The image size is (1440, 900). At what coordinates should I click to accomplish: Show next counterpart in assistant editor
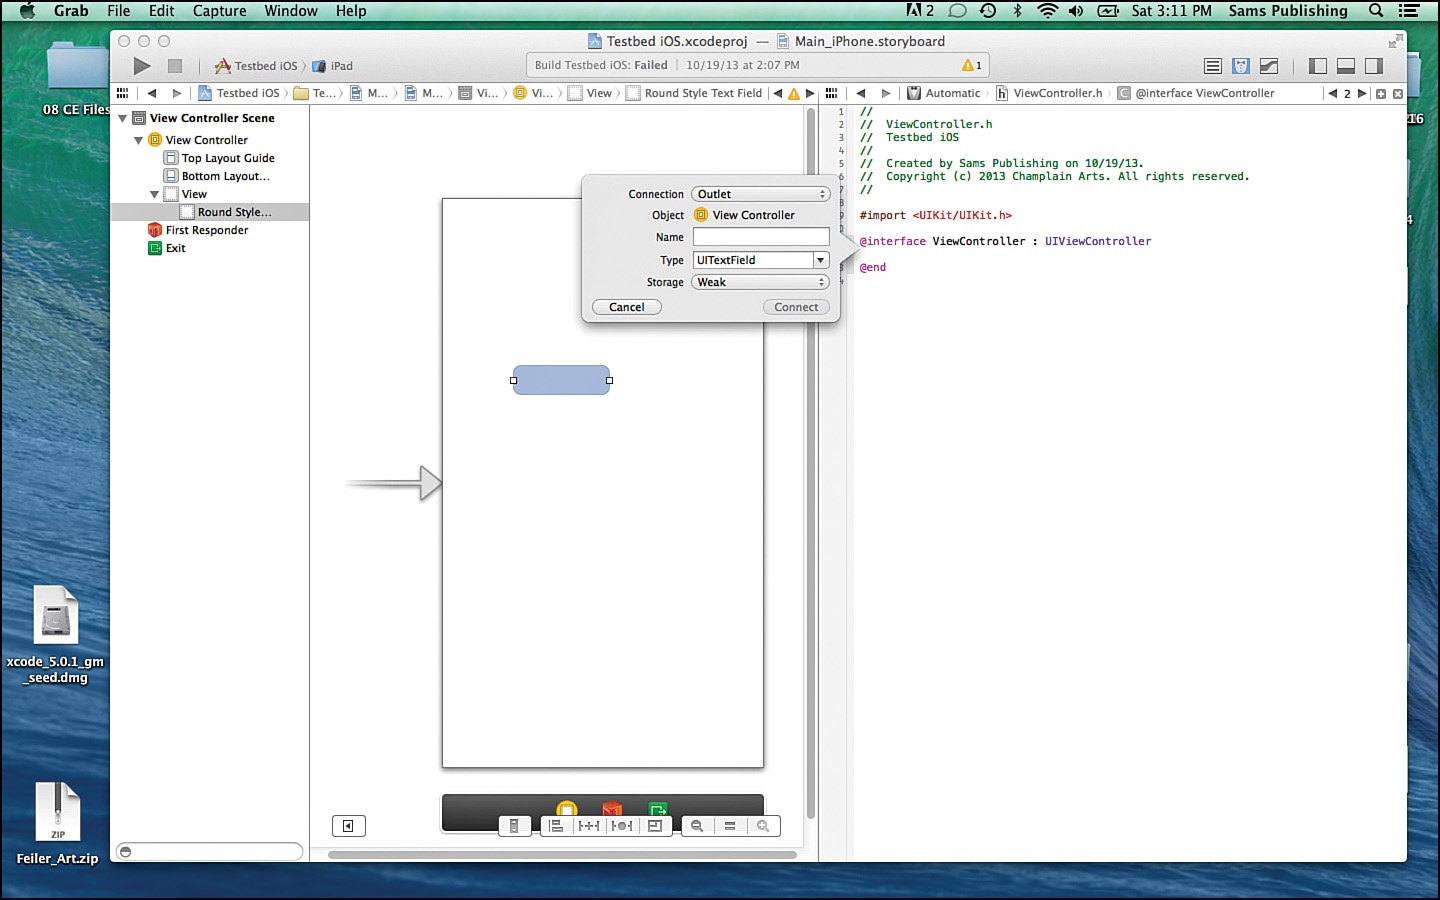coord(1362,93)
